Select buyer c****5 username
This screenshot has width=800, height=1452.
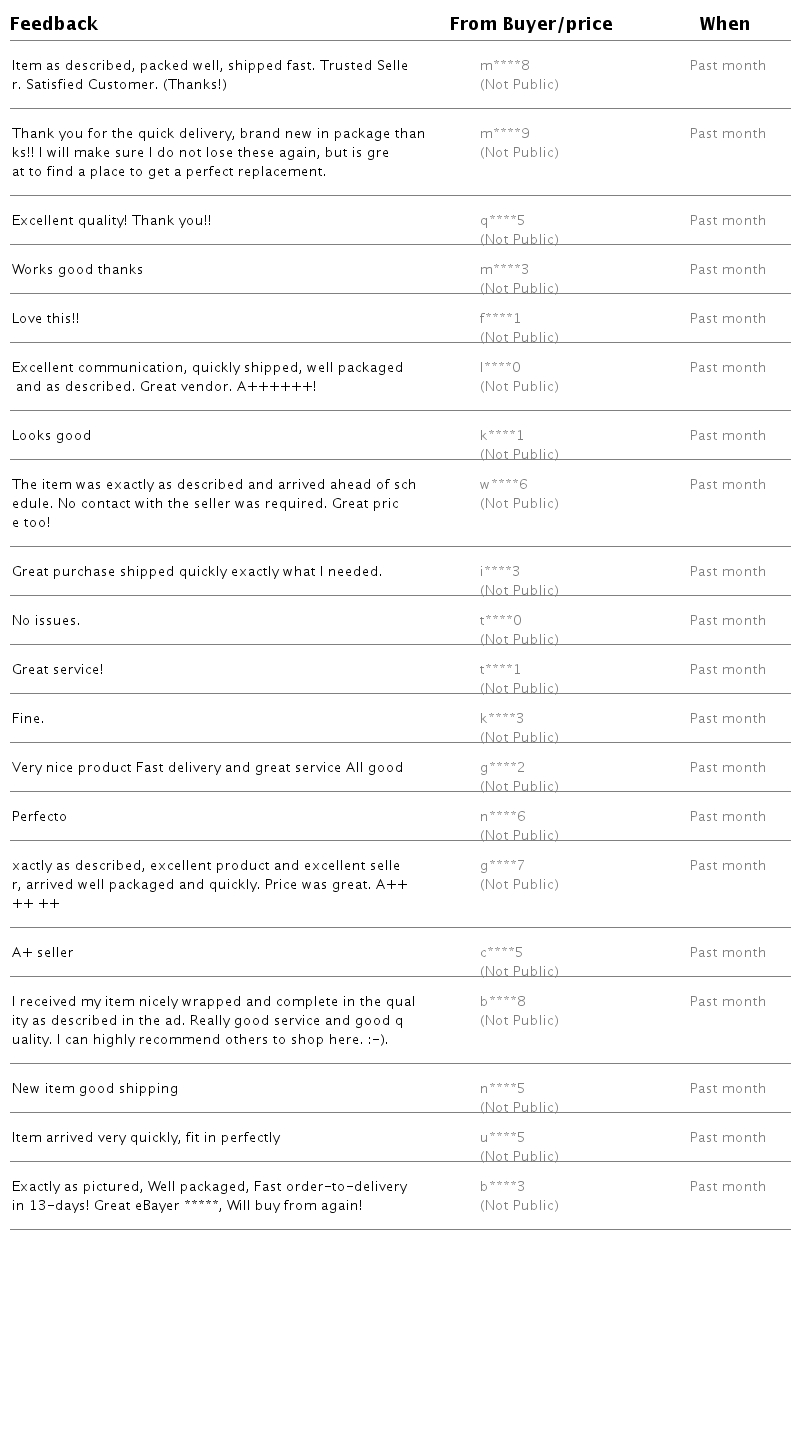click(x=501, y=953)
